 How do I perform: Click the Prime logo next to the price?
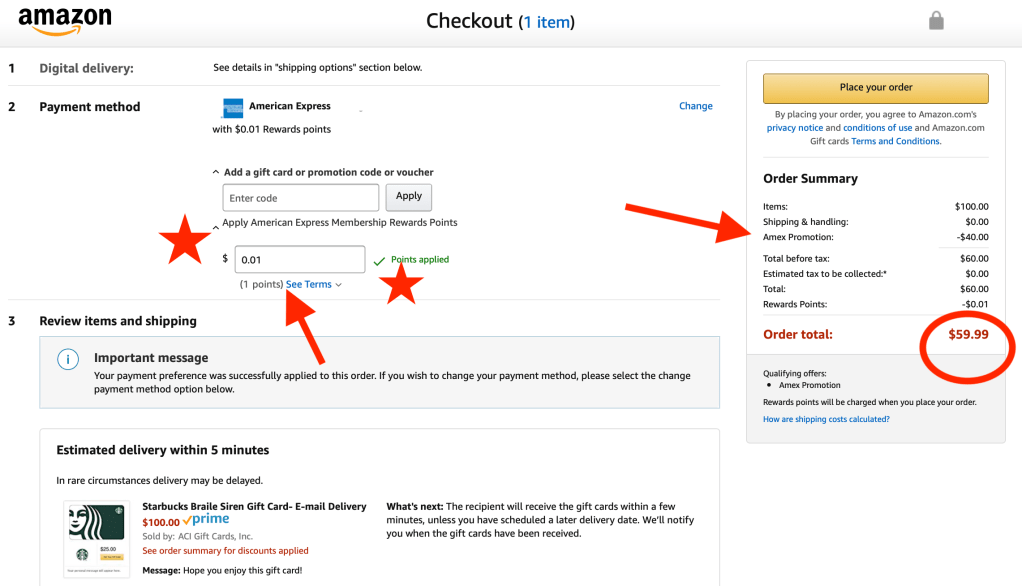click(206, 520)
